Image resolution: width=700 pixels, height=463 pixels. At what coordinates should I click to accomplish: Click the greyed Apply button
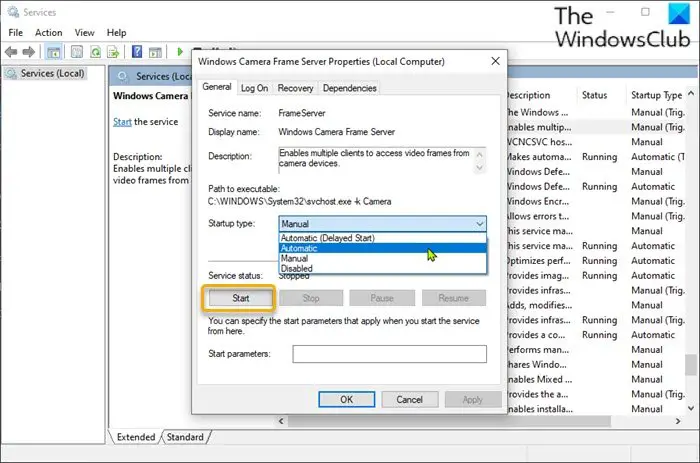(473, 400)
